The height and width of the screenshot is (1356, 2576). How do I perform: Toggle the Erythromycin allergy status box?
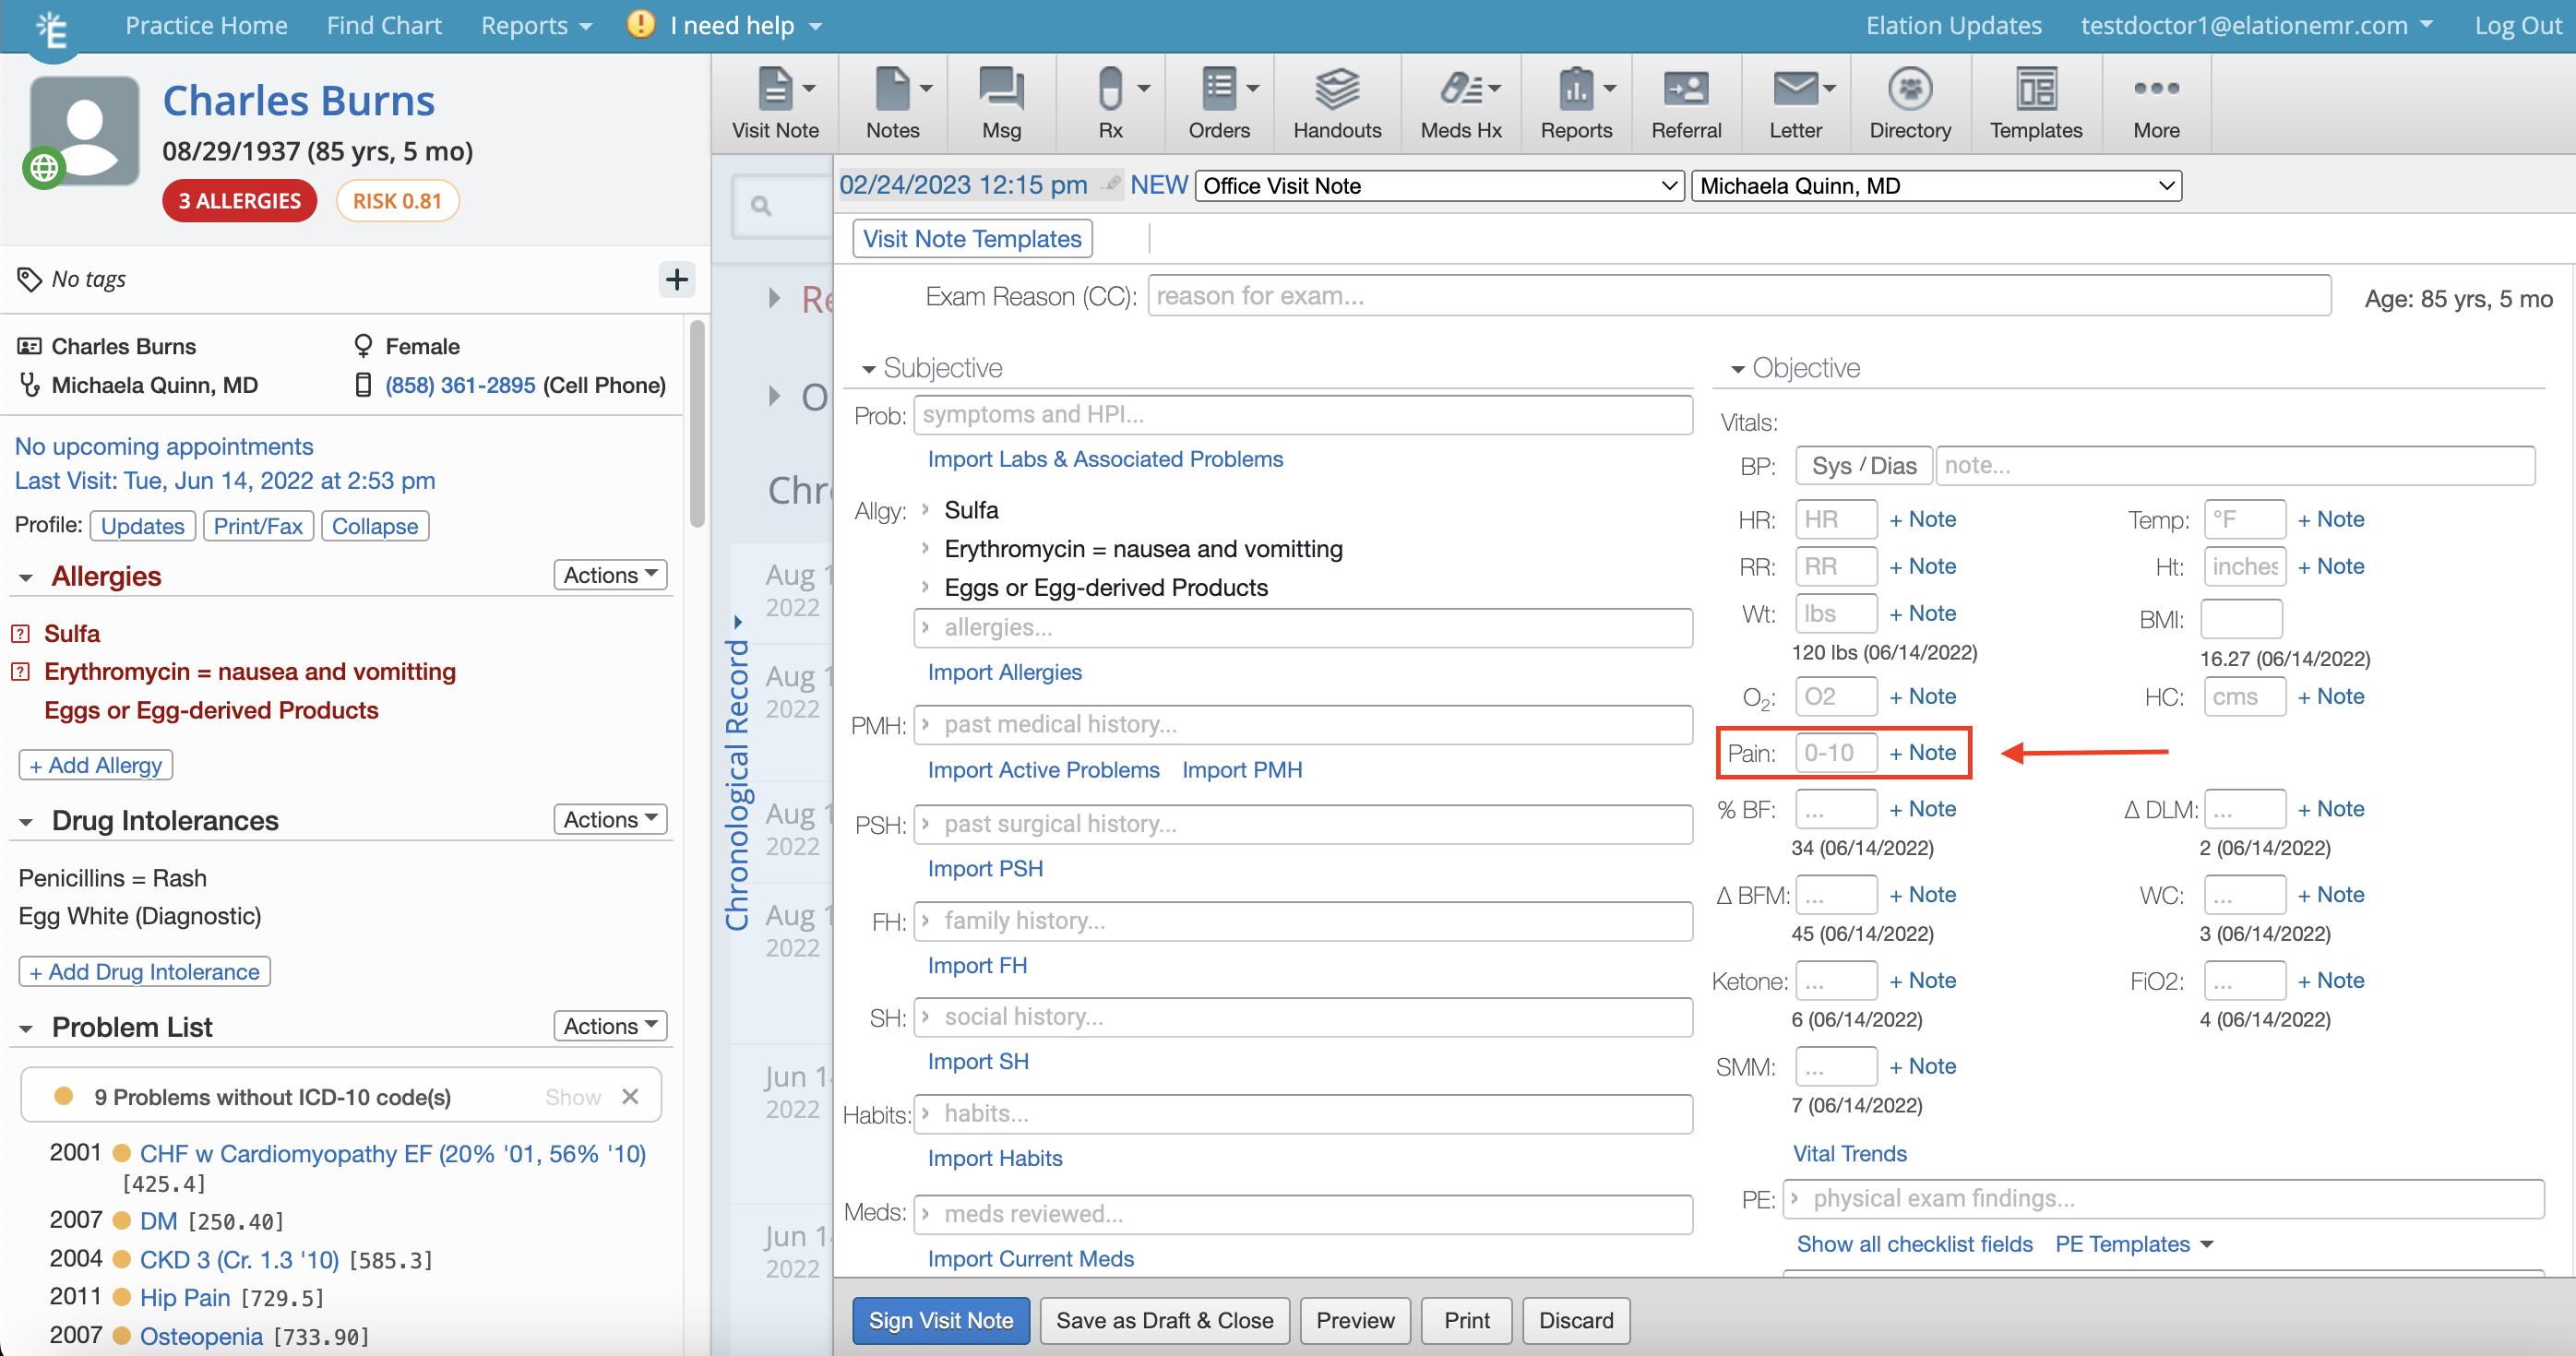click(20, 671)
